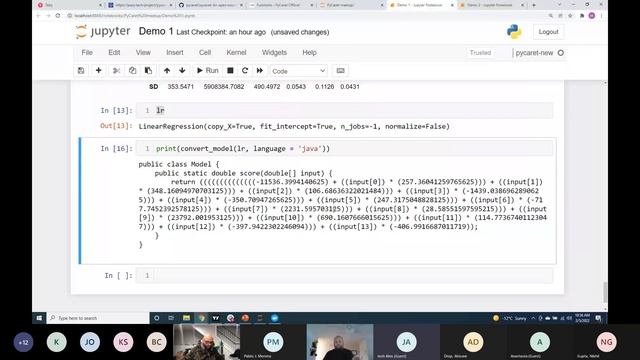Image resolution: width=640 pixels, height=360 pixels.
Task: Click the Run button in the toolbar
Action: tap(207, 71)
